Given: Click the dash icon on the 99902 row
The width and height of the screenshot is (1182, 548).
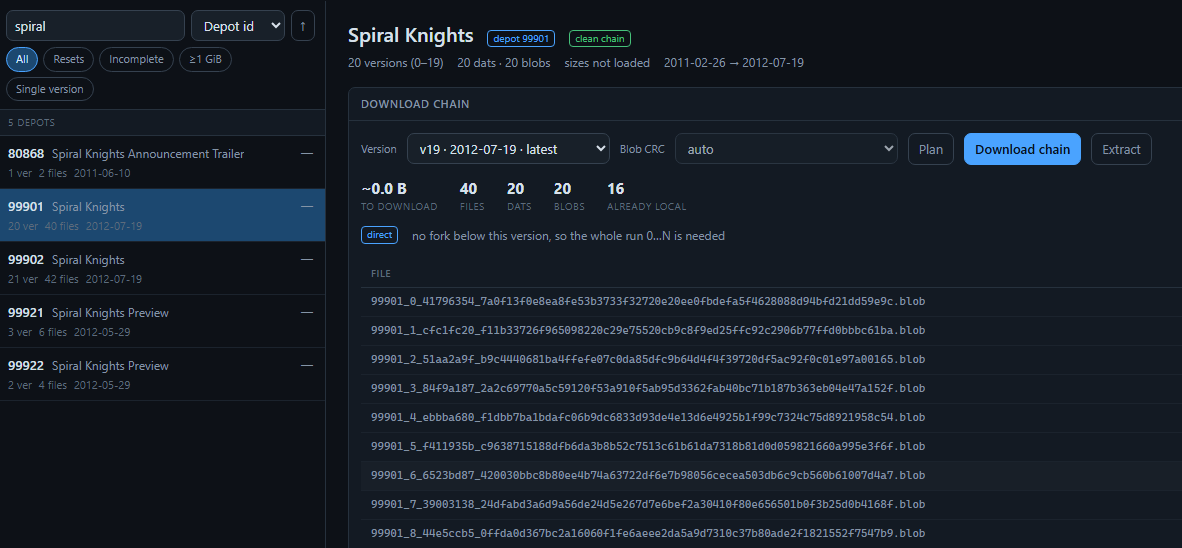Looking at the screenshot, I should (307, 259).
